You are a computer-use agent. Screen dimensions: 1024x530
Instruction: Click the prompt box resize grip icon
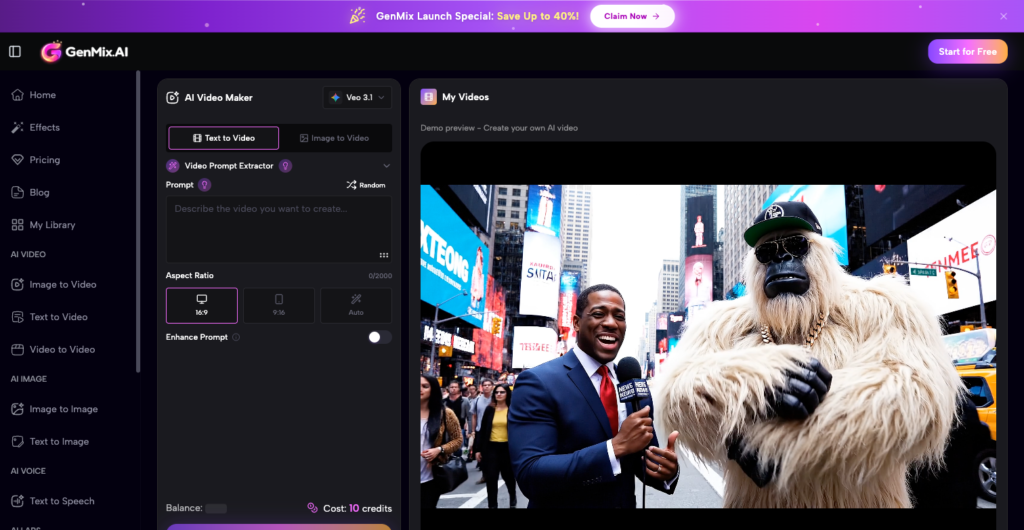[383, 255]
